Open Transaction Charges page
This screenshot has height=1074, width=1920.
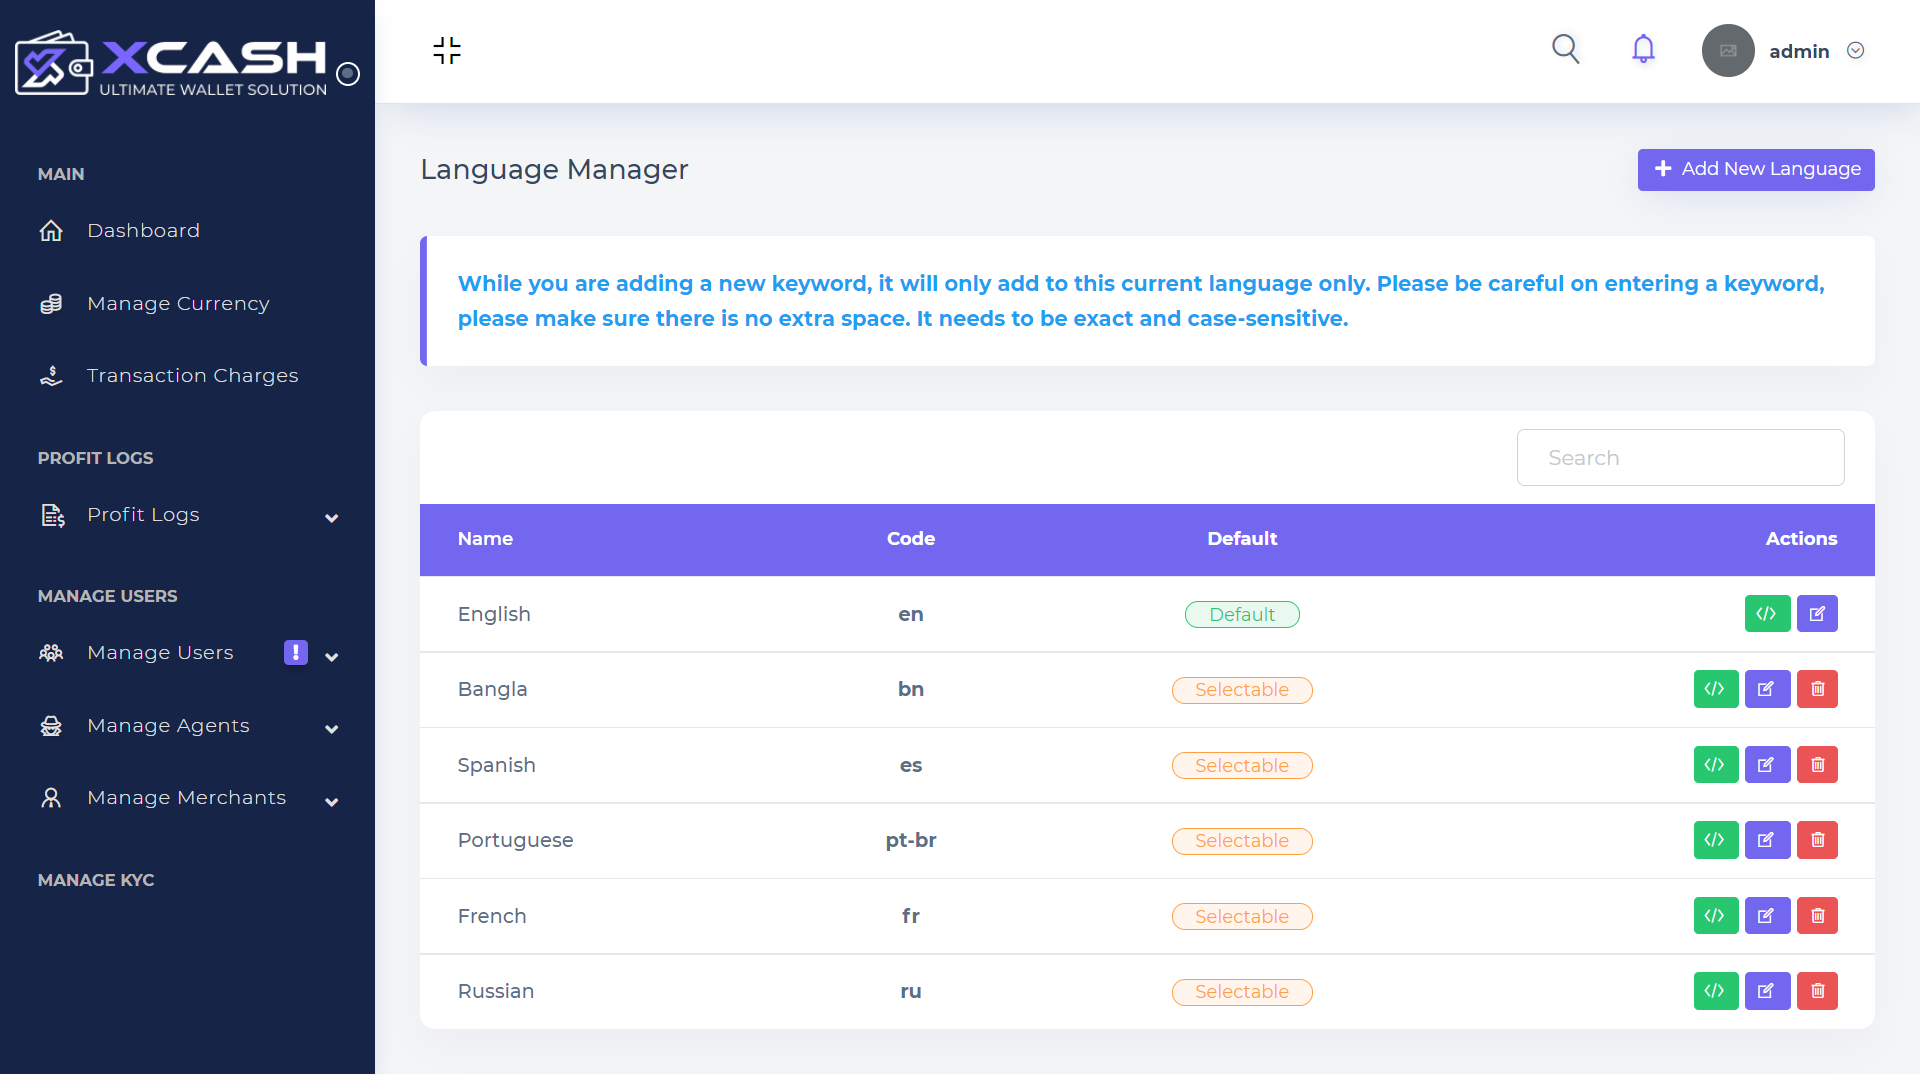click(x=192, y=376)
